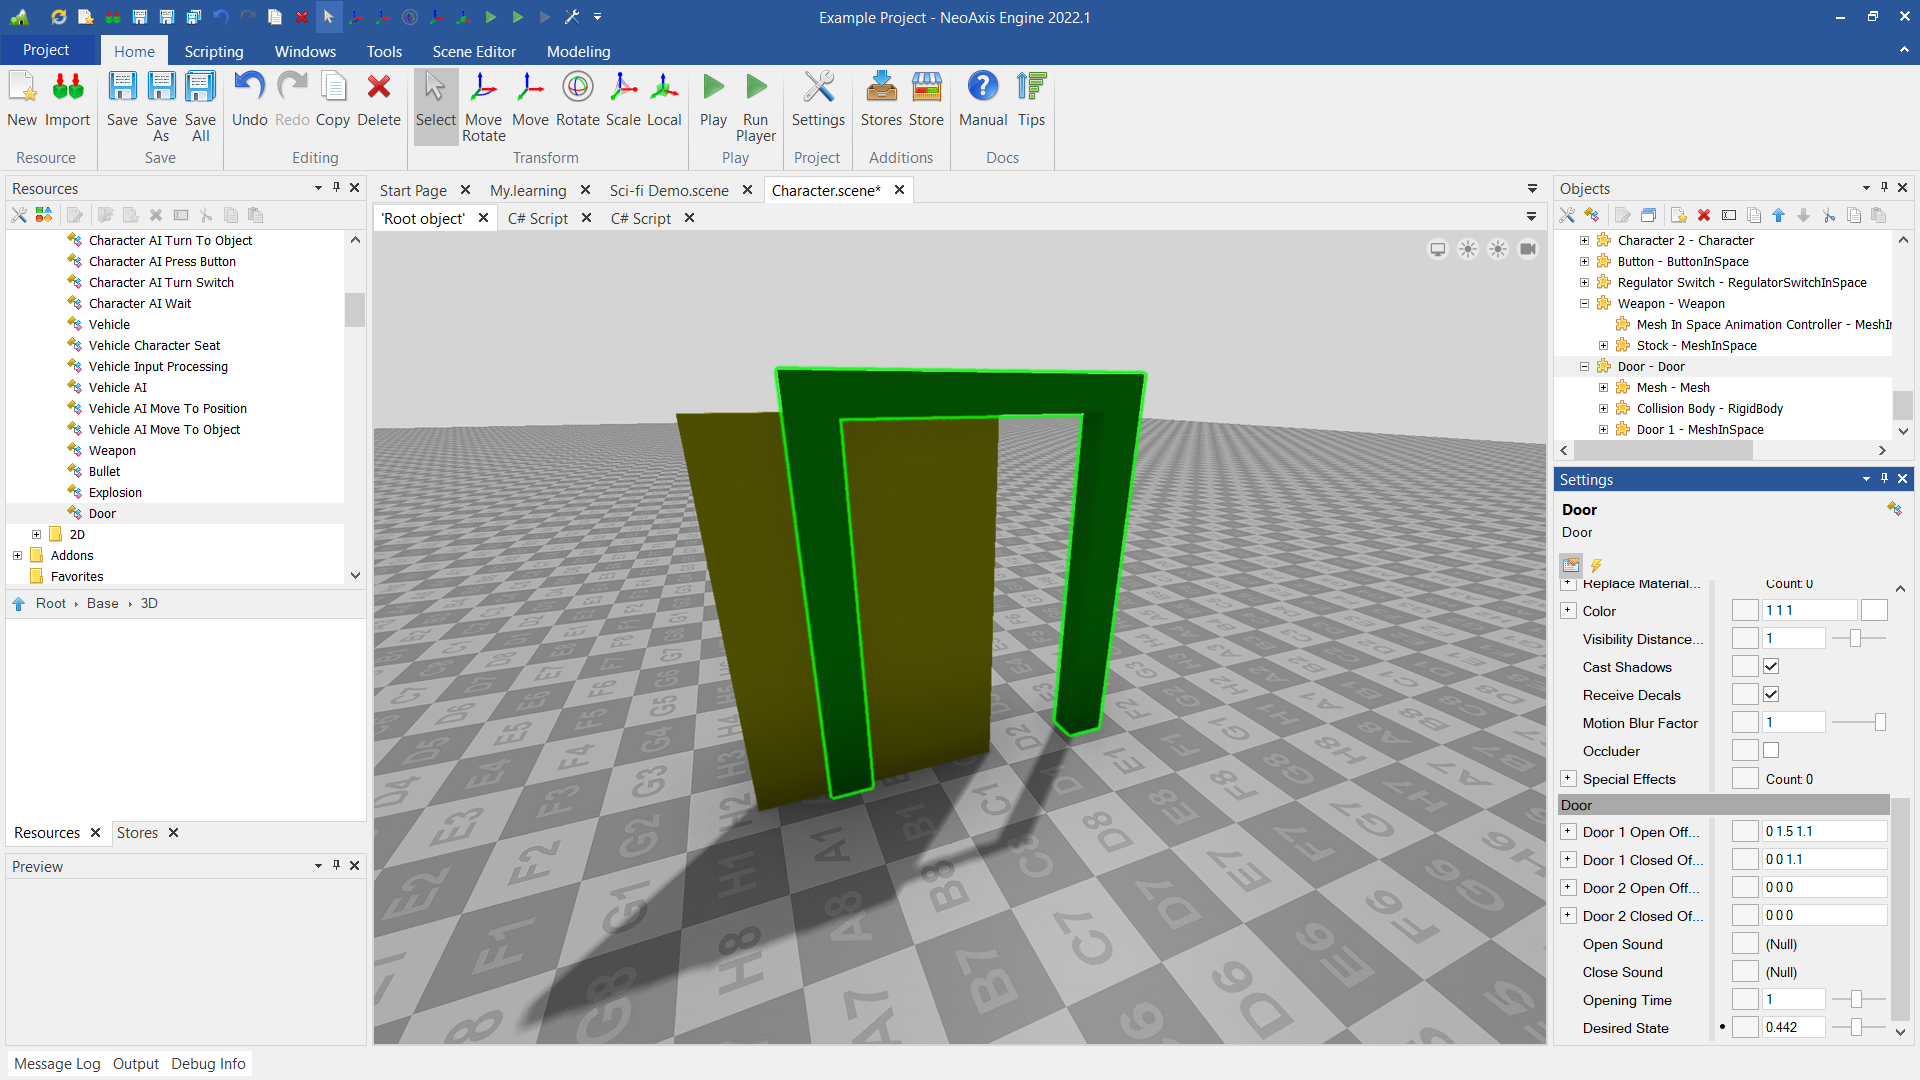Expand the Door 1 Open Offset property
This screenshot has width=1920, height=1080.
(x=1568, y=832)
